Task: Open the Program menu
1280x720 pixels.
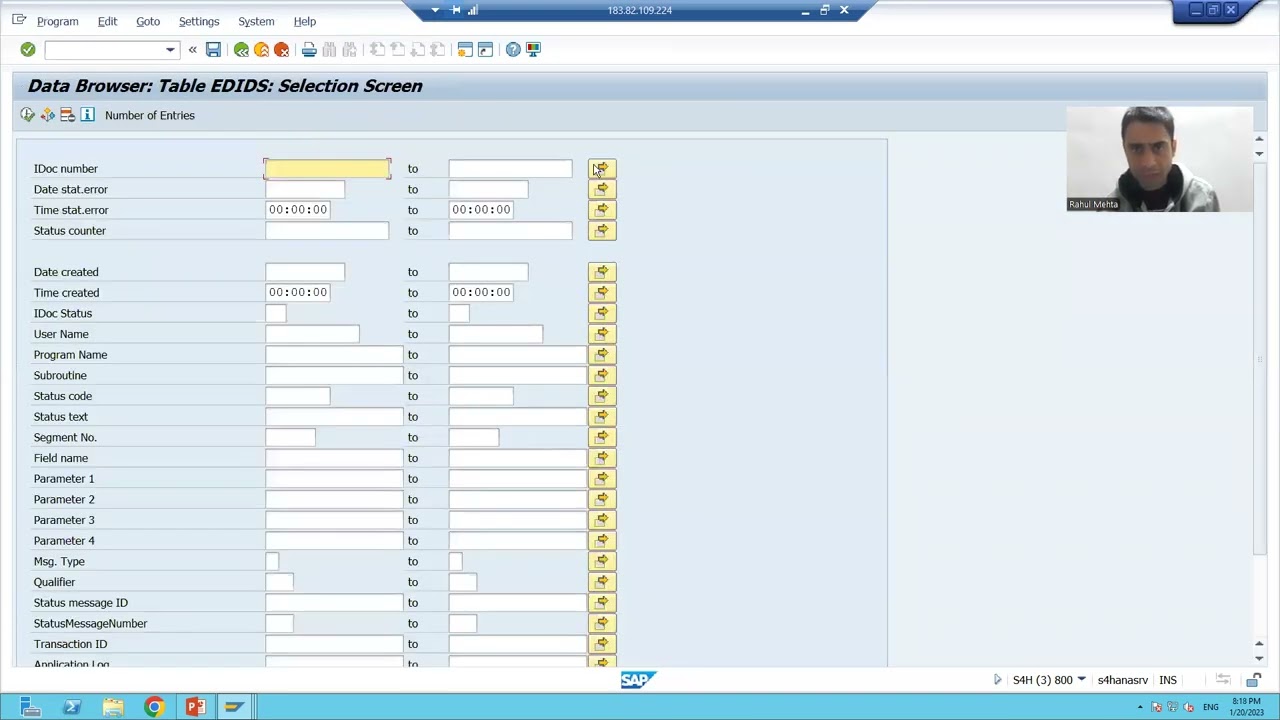Action: [x=57, y=21]
